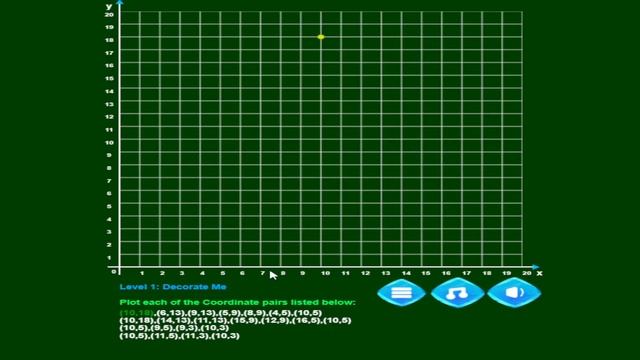Click the y-axis label 13
This screenshot has width=640, height=360.
point(109,104)
